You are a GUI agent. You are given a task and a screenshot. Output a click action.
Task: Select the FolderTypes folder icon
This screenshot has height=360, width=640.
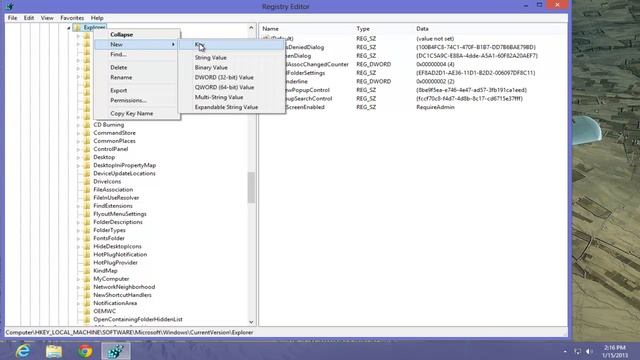point(87,230)
